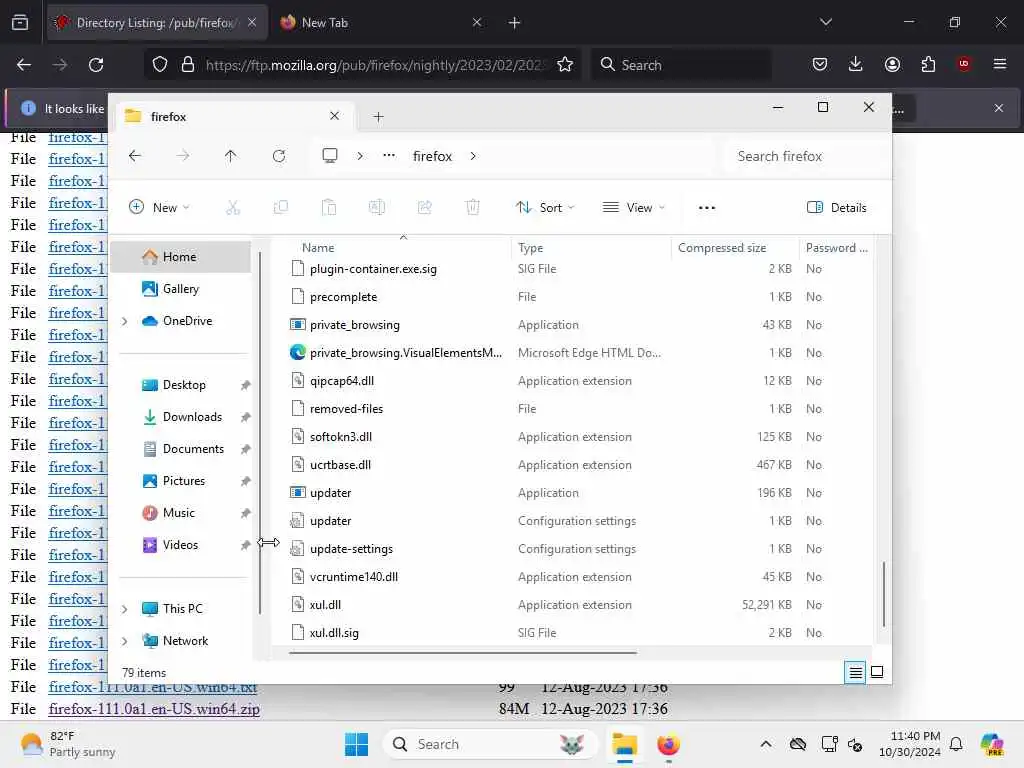Click the taskbar Search box
This screenshot has height=768, width=1024.
tap(490, 744)
